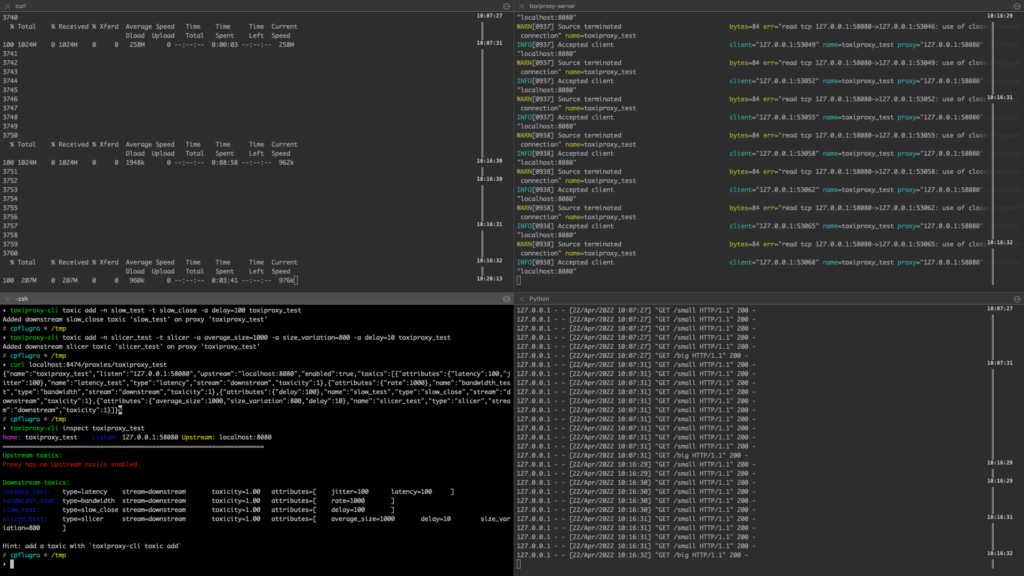The width and height of the screenshot is (1024, 576).
Task: Close the curl terminal pane
Action: coord(7,6)
